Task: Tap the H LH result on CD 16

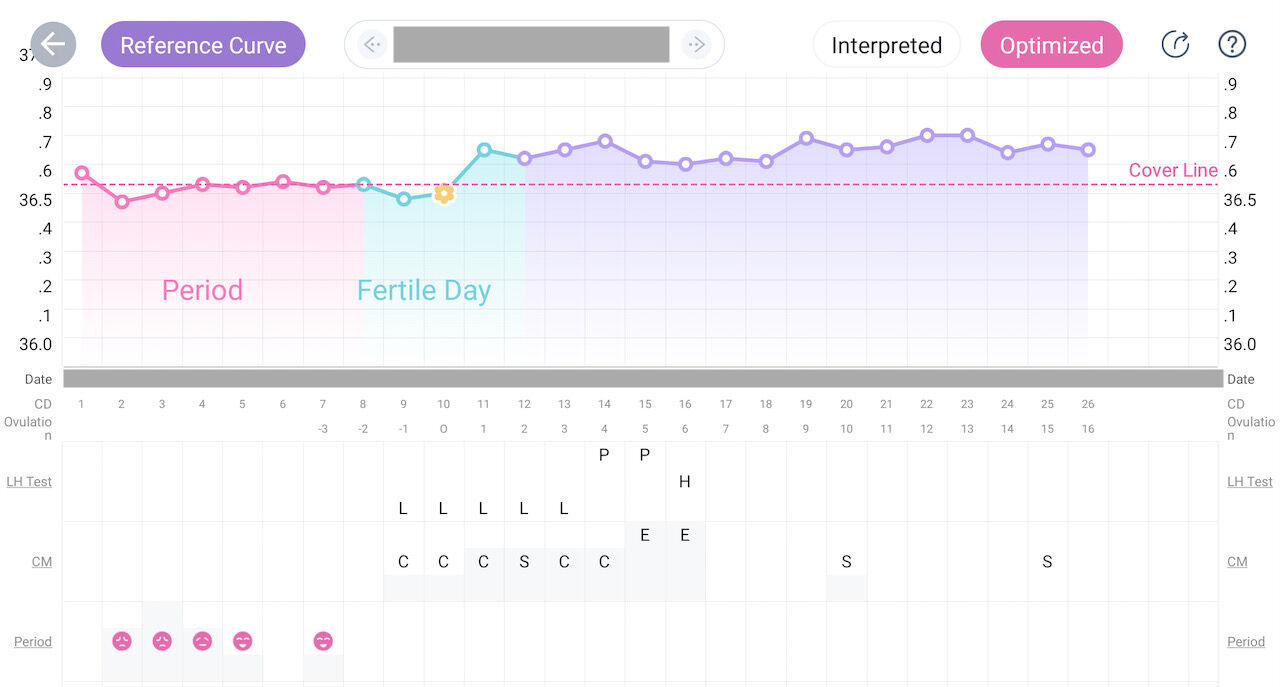Action: click(685, 481)
